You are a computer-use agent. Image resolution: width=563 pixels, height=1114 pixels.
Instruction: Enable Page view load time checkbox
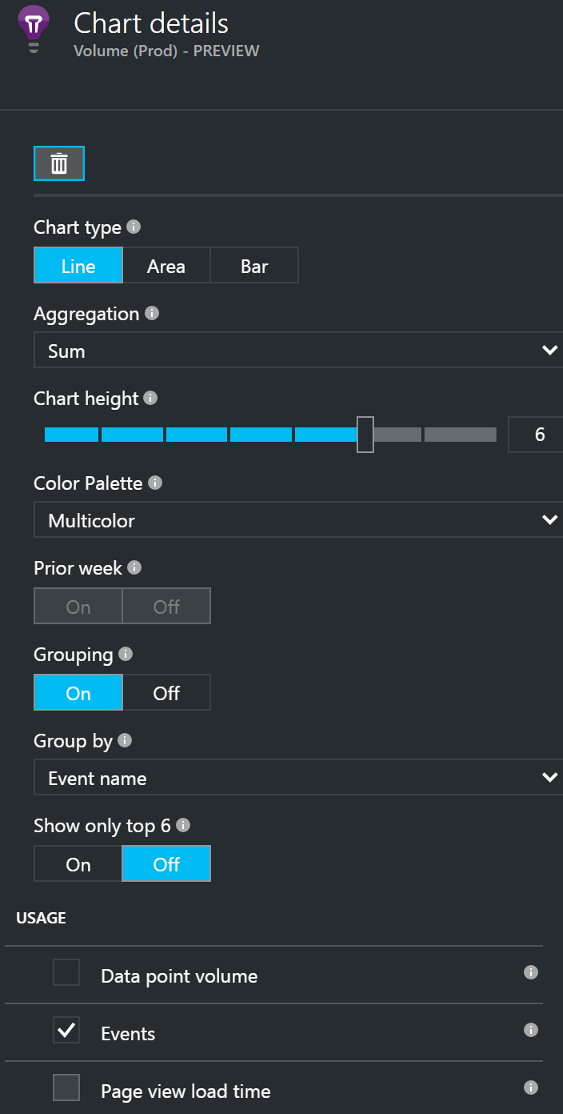click(66, 1088)
